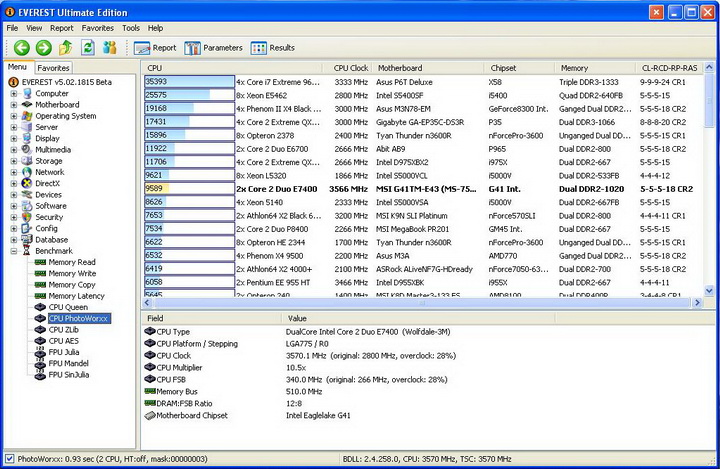
Task: Expand the Computer tree node
Action: 14,93
